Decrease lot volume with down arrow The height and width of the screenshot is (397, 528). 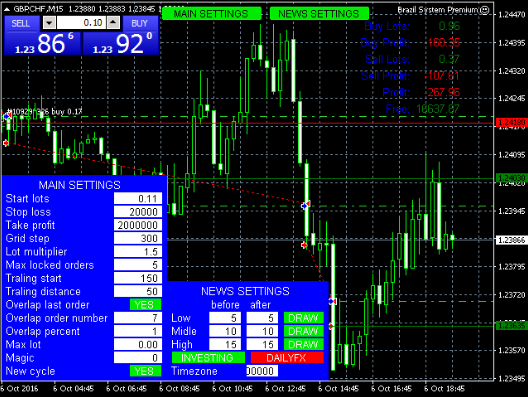pos(50,23)
